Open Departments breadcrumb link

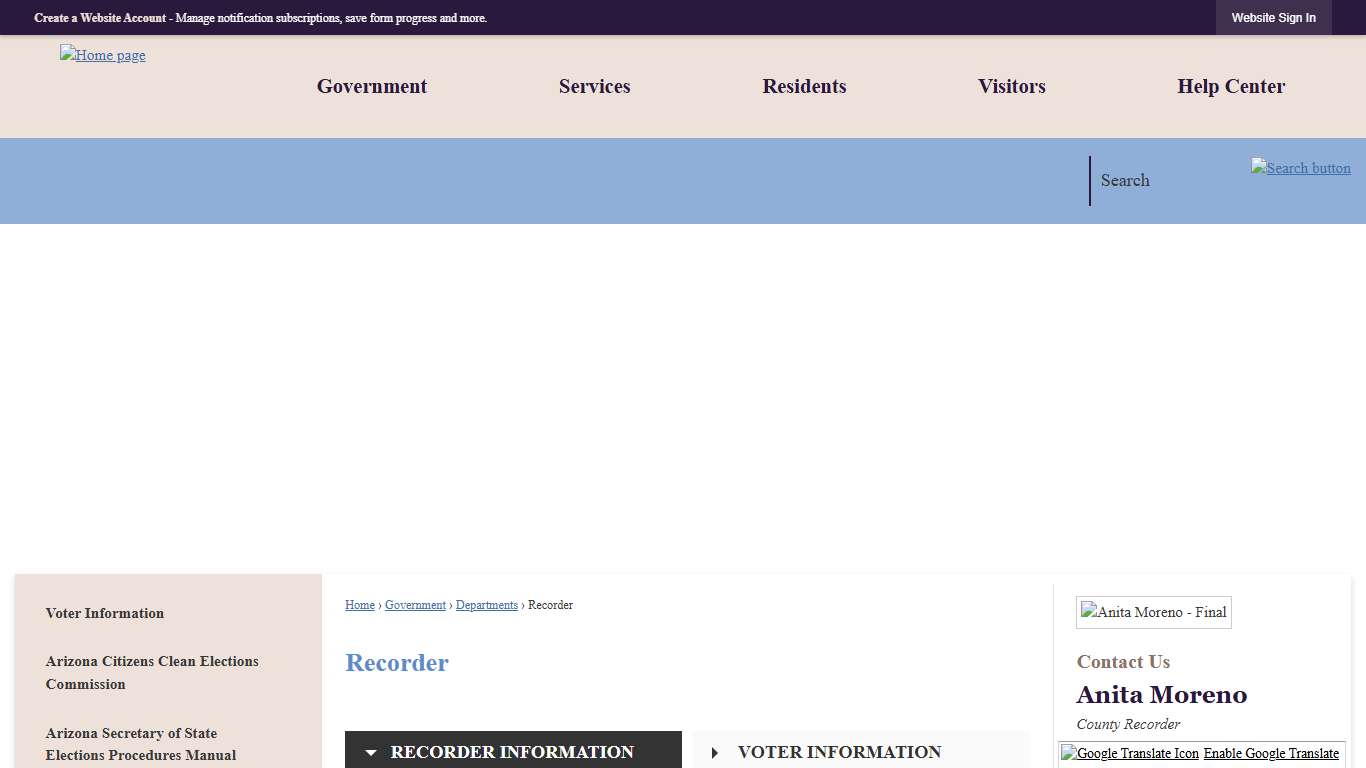(x=487, y=605)
